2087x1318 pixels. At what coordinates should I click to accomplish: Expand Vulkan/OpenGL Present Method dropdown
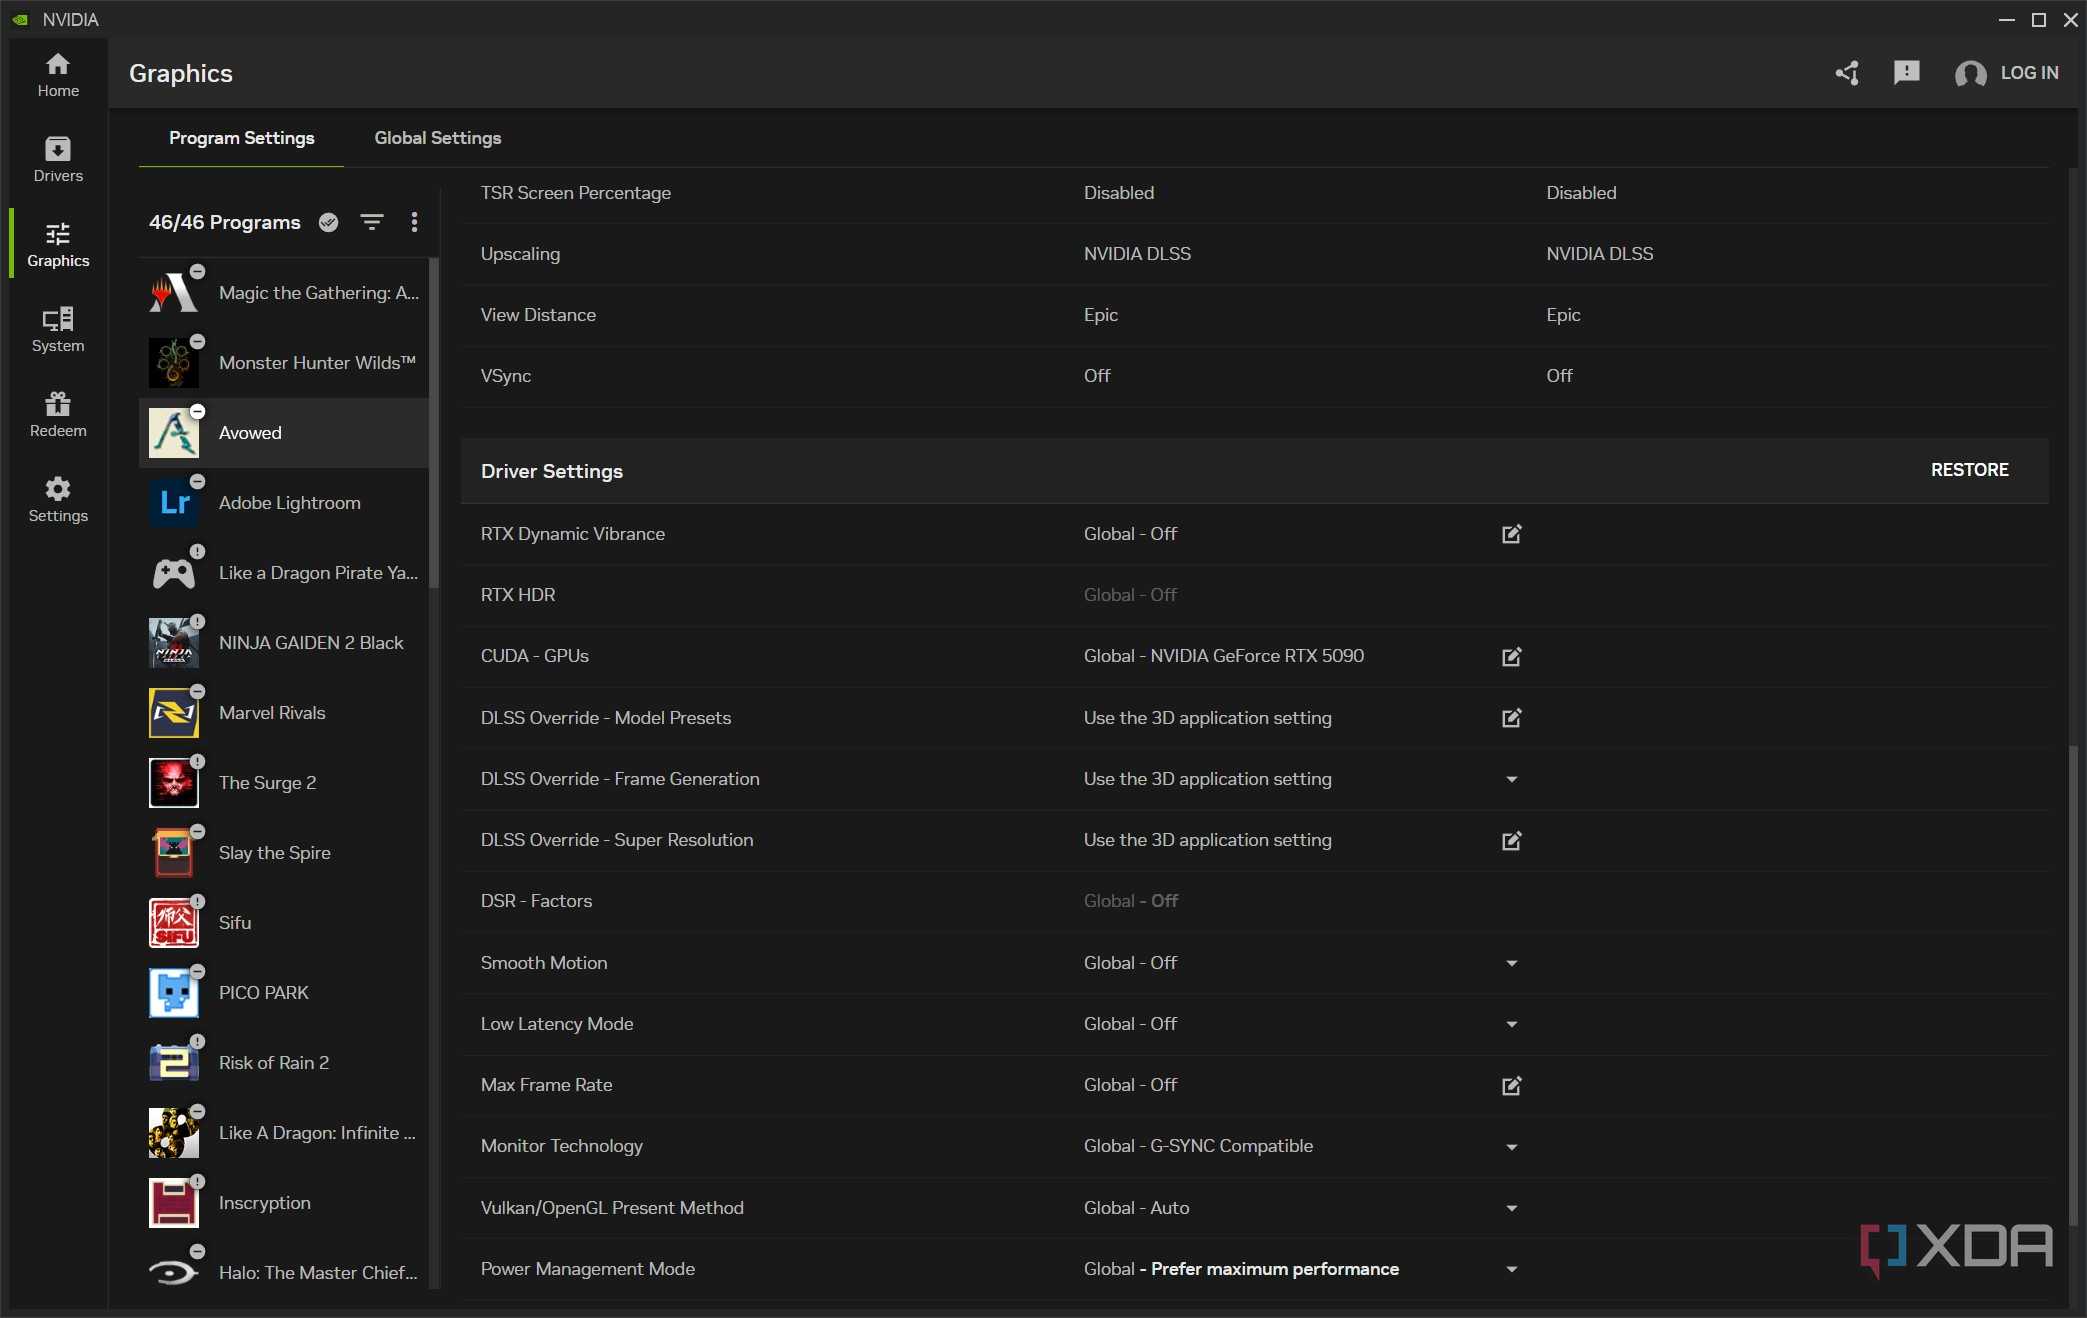click(1512, 1208)
